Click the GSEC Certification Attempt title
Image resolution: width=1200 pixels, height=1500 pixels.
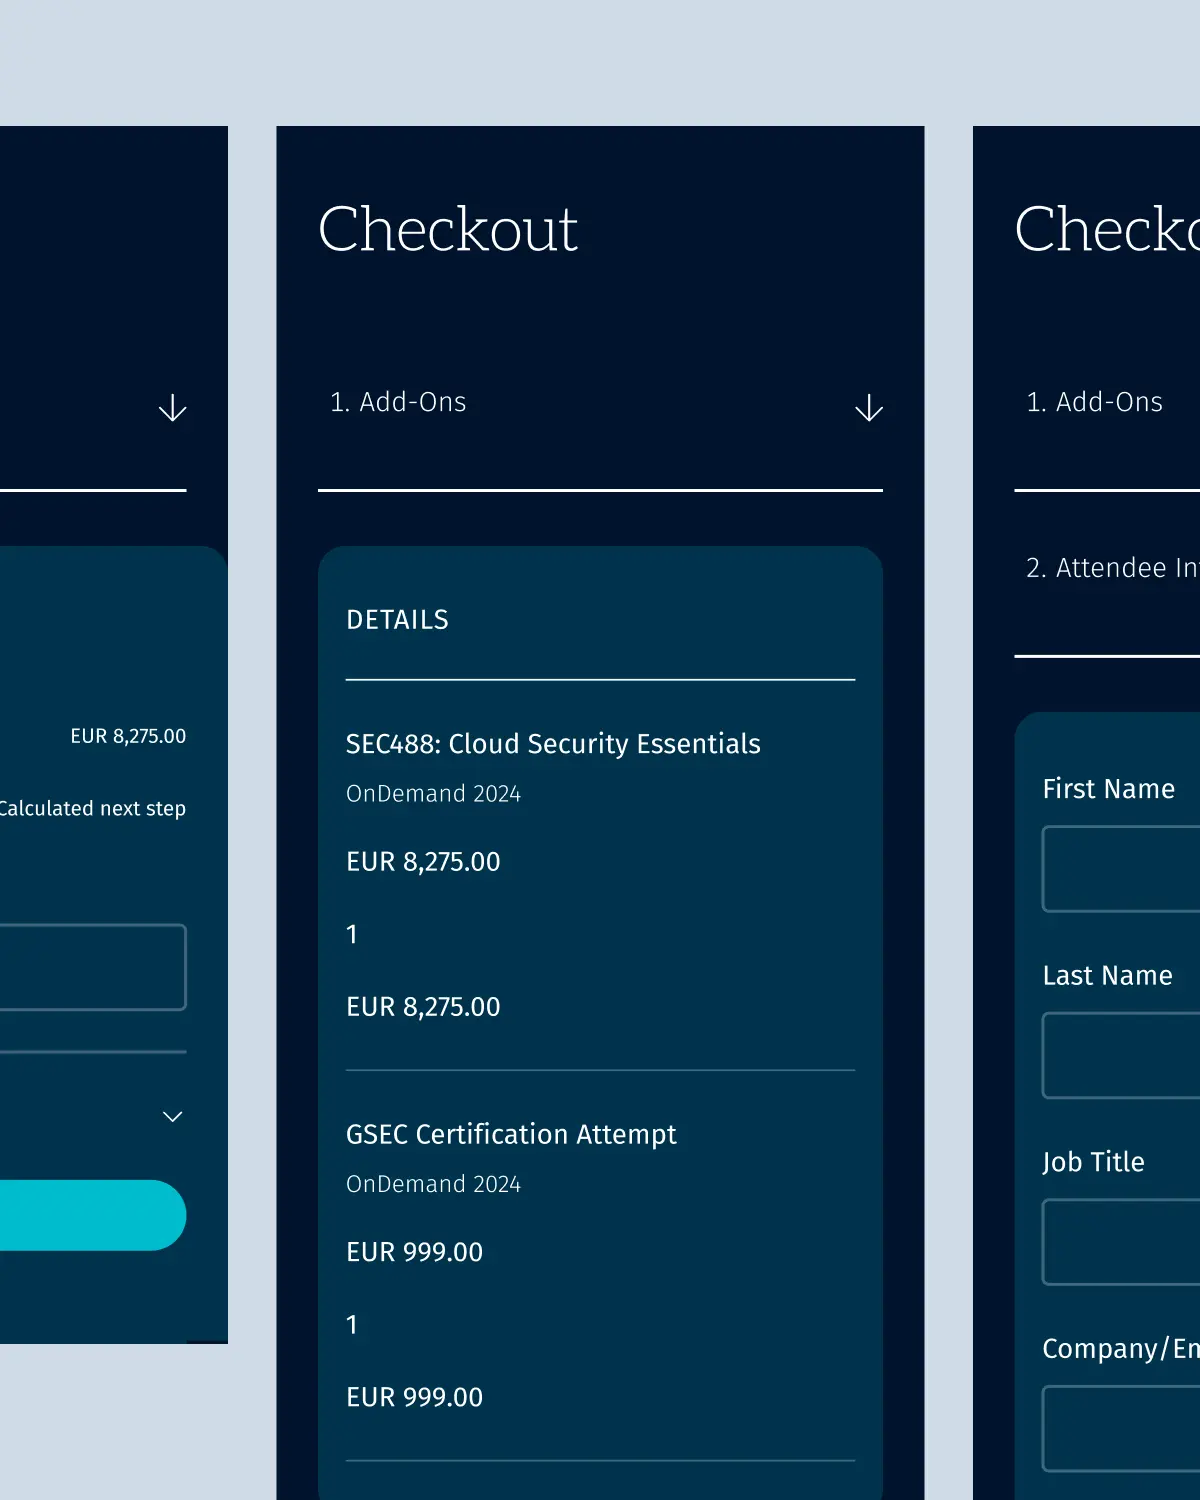tap(511, 1134)
